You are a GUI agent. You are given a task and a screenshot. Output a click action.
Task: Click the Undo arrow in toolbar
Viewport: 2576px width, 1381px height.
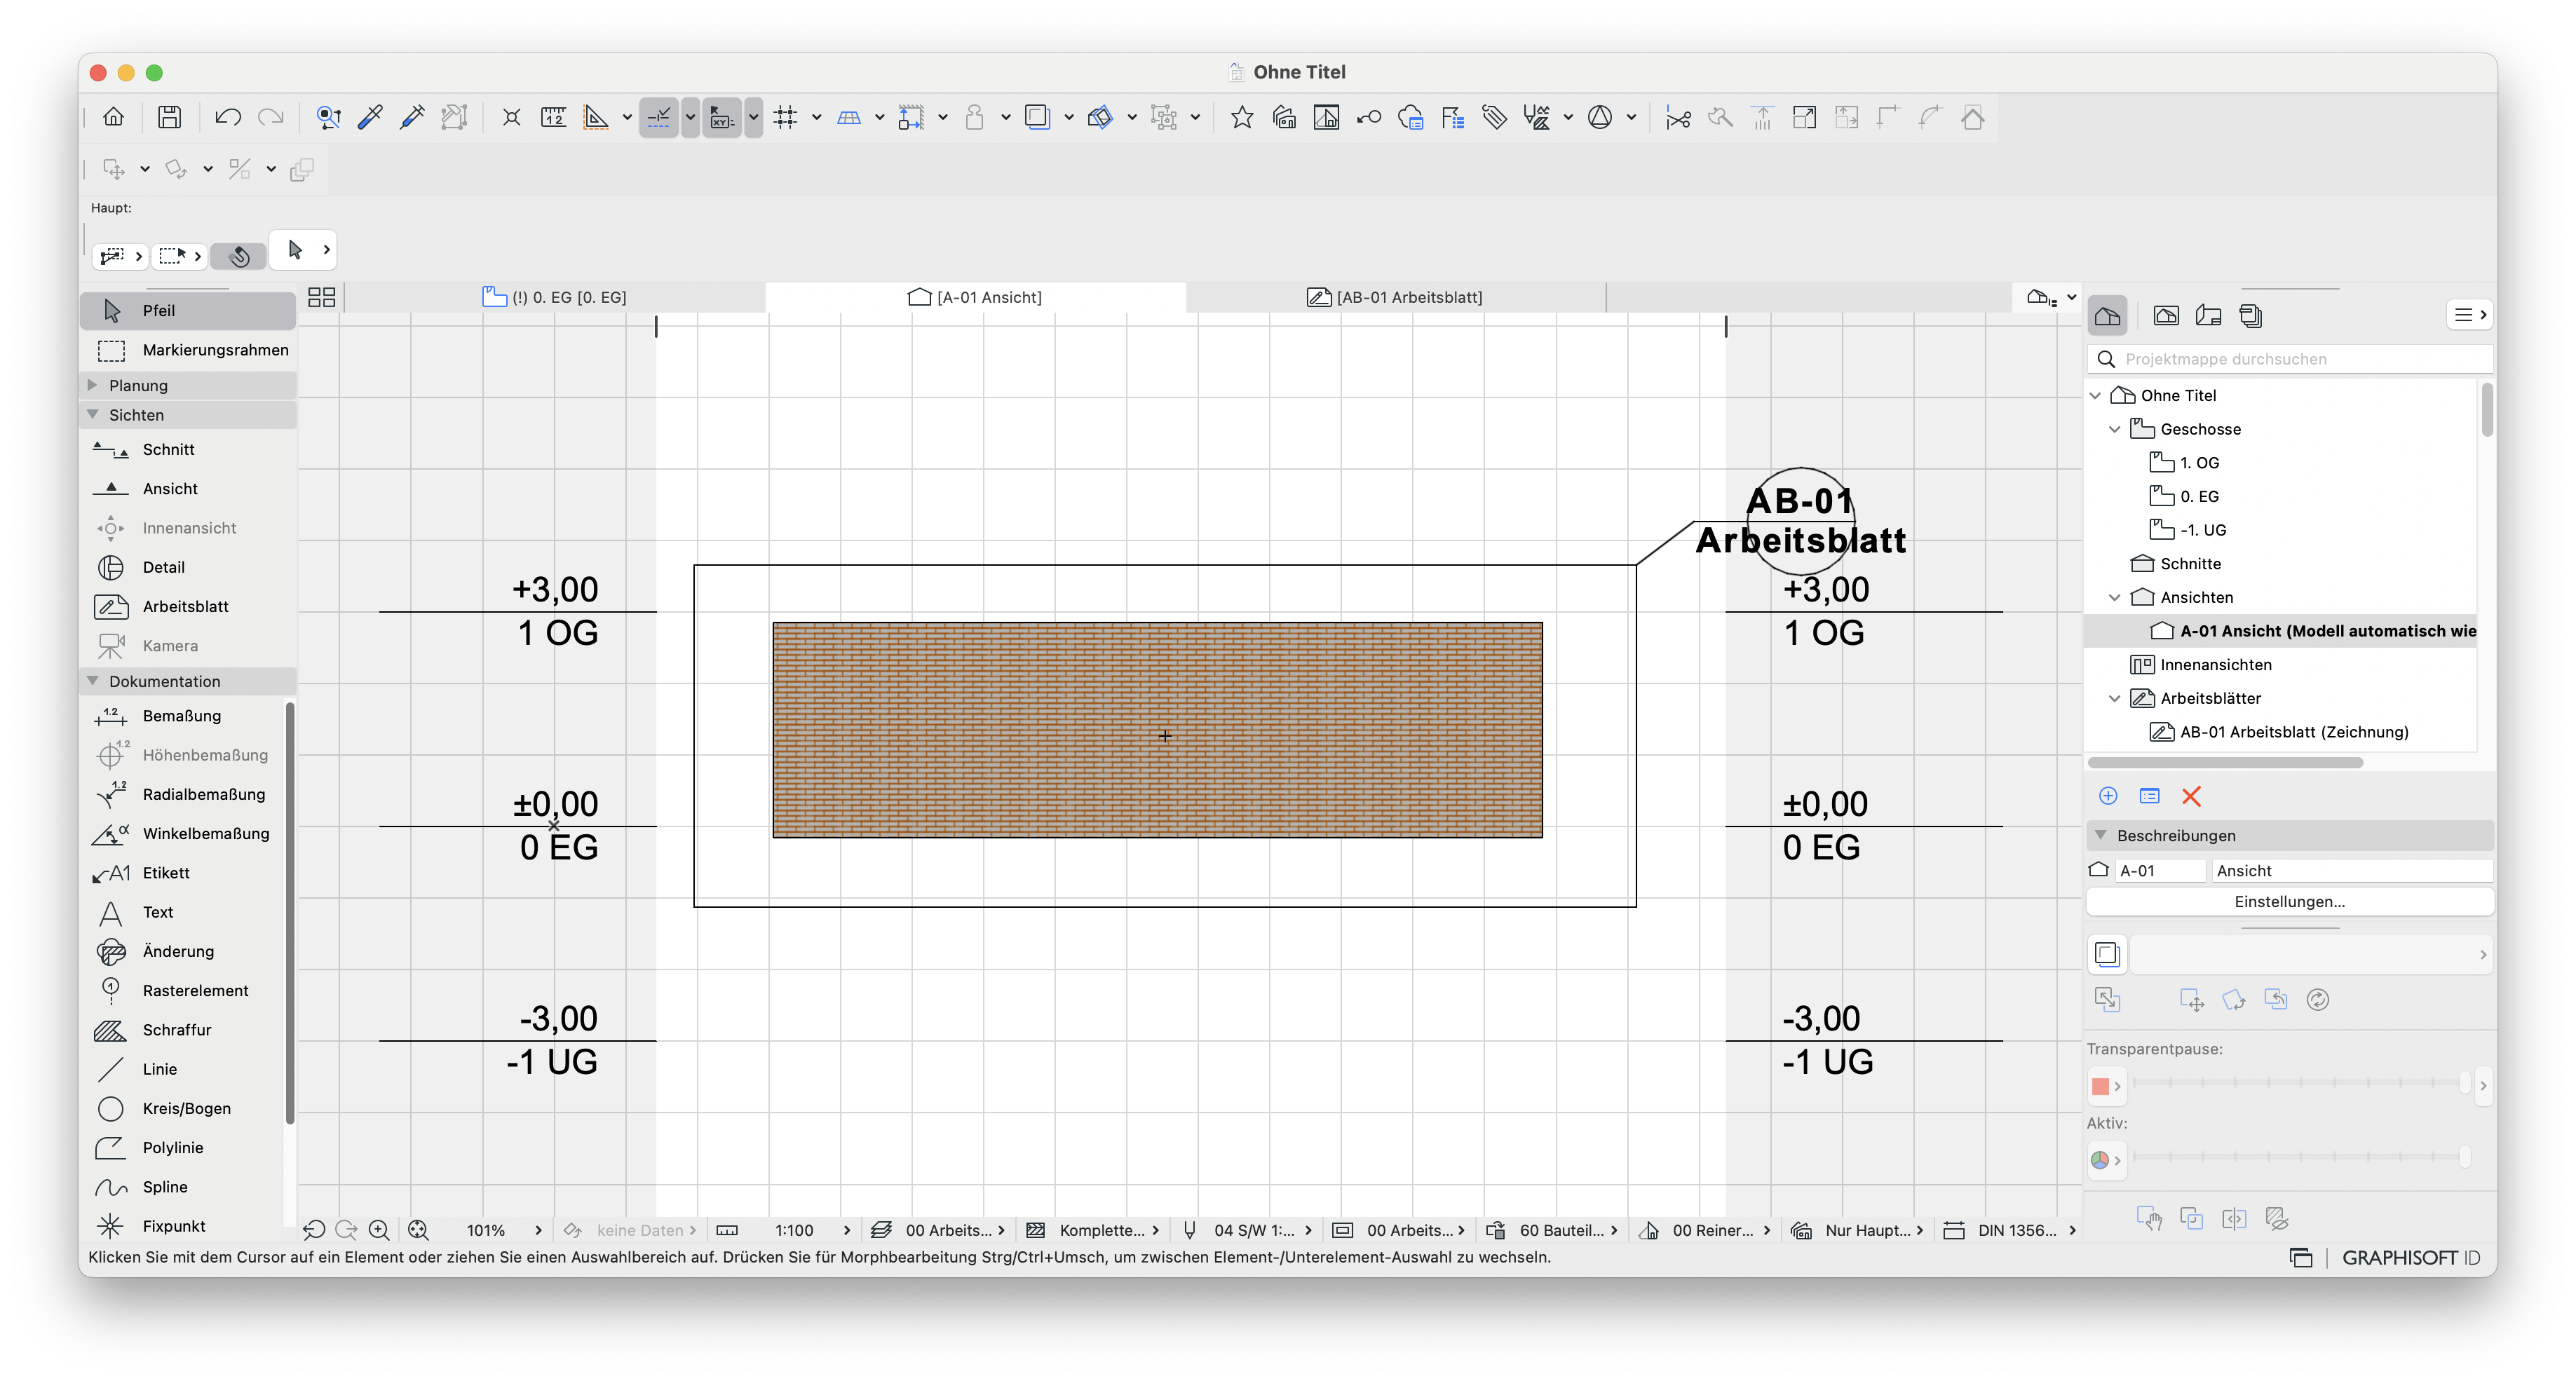click(228, 117)
